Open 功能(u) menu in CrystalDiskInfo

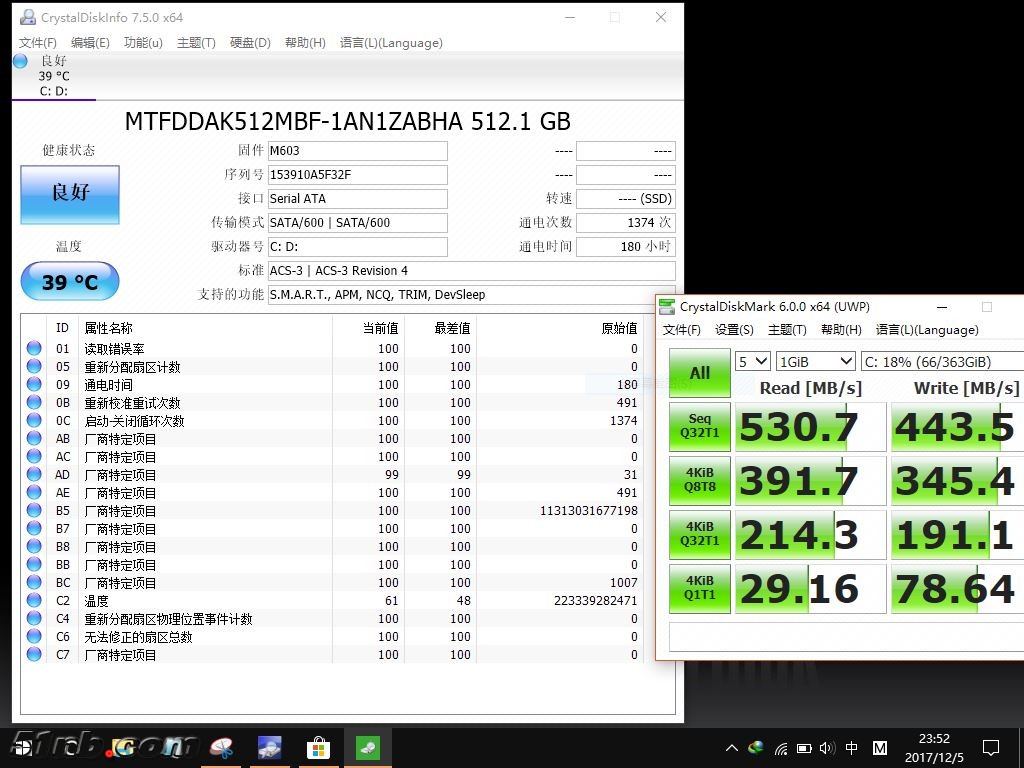point(143,43)
